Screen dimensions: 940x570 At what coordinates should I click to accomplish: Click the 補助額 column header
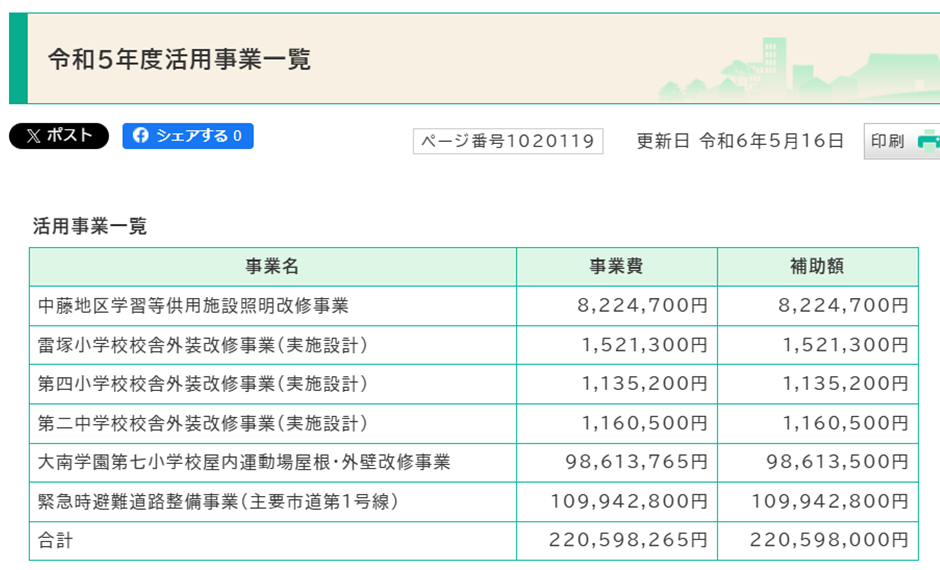tap(817, 267)
